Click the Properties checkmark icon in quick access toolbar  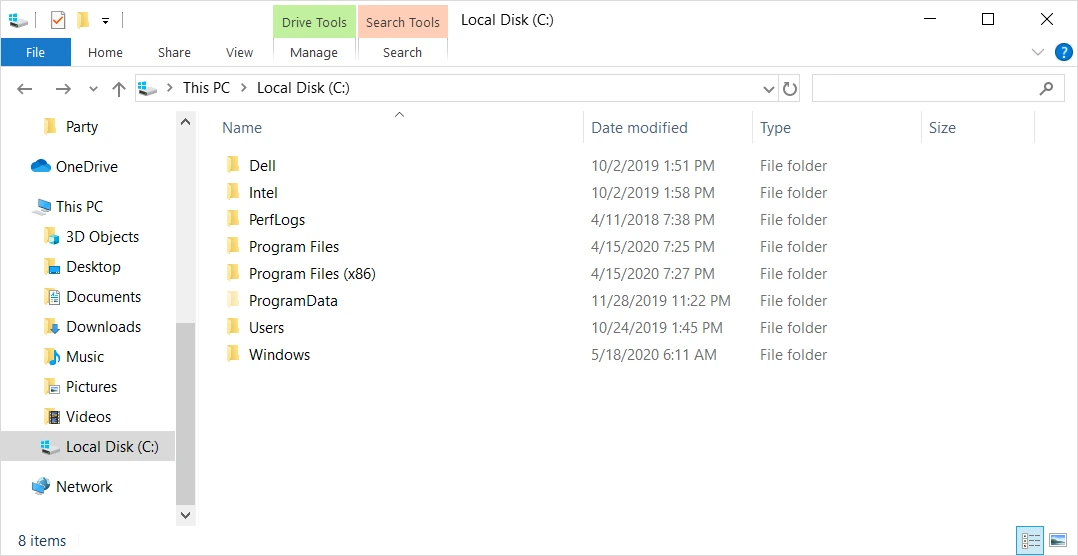[58, 20]
